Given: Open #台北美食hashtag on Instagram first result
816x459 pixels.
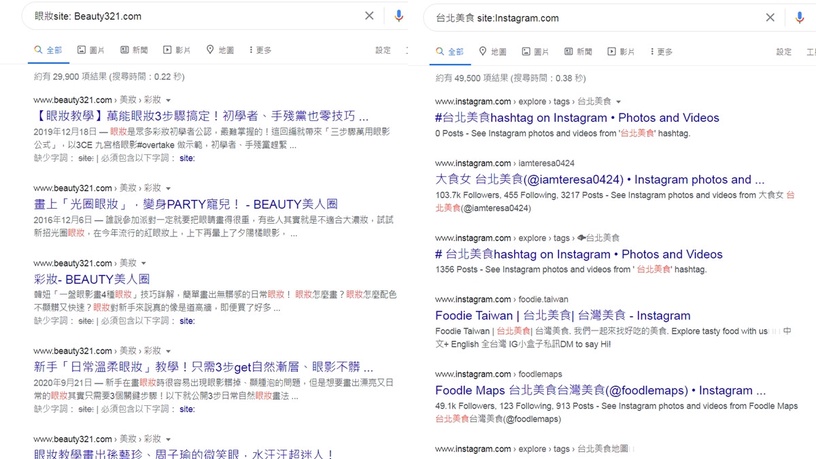Looking at the screenshot, I should pyautogui.click(x=577, y=118).
